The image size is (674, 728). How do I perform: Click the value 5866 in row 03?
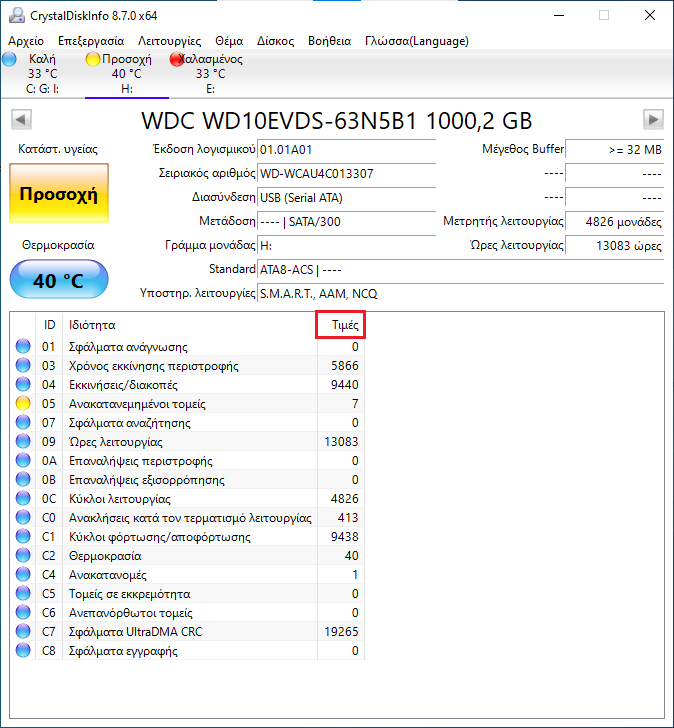pos(344,366)
